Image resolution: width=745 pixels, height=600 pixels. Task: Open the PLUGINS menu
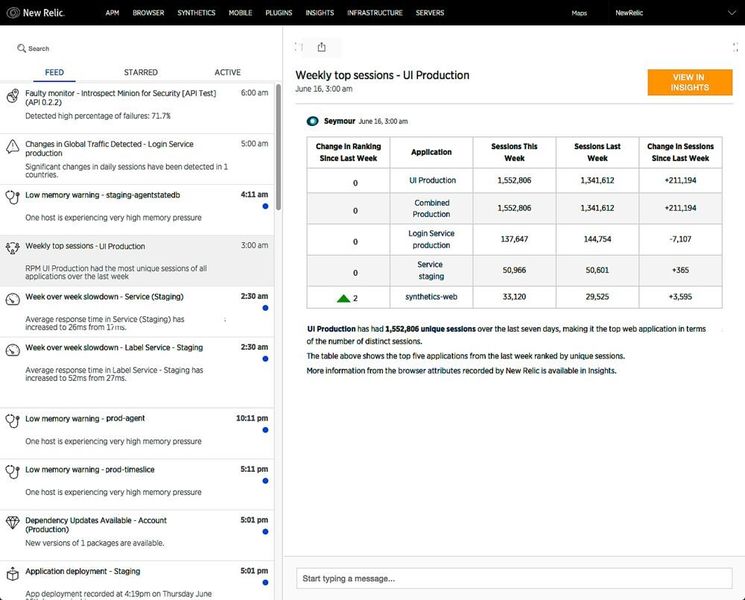tap(278, 13)
